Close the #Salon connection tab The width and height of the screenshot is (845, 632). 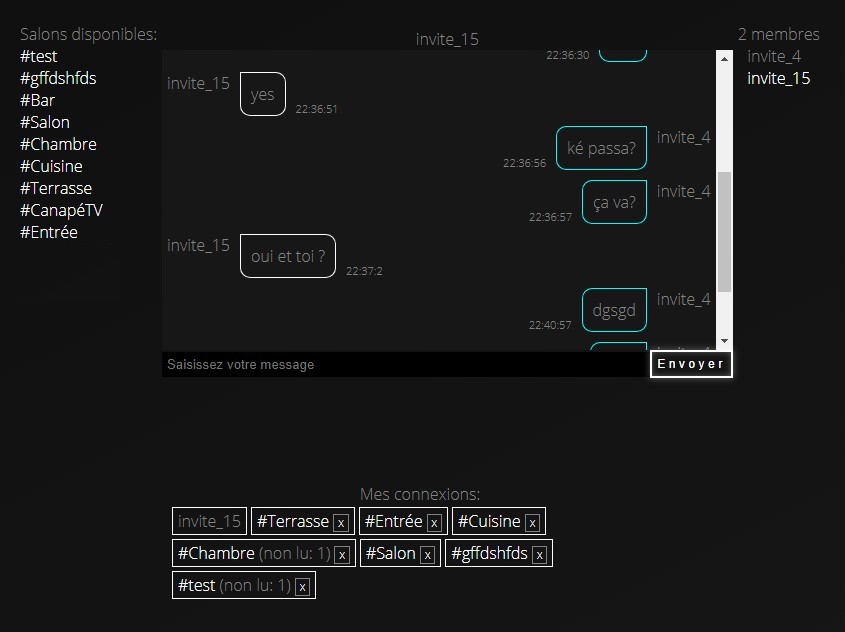(x=427, y=554)
